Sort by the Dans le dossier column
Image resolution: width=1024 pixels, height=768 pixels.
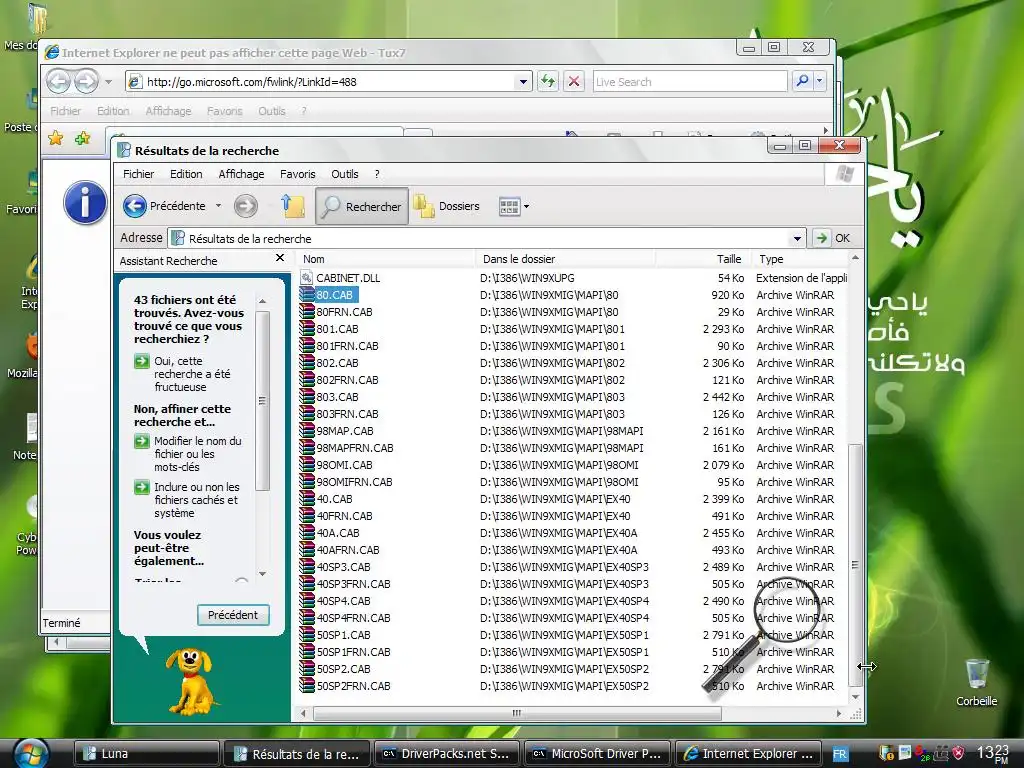tap(566, 259)
